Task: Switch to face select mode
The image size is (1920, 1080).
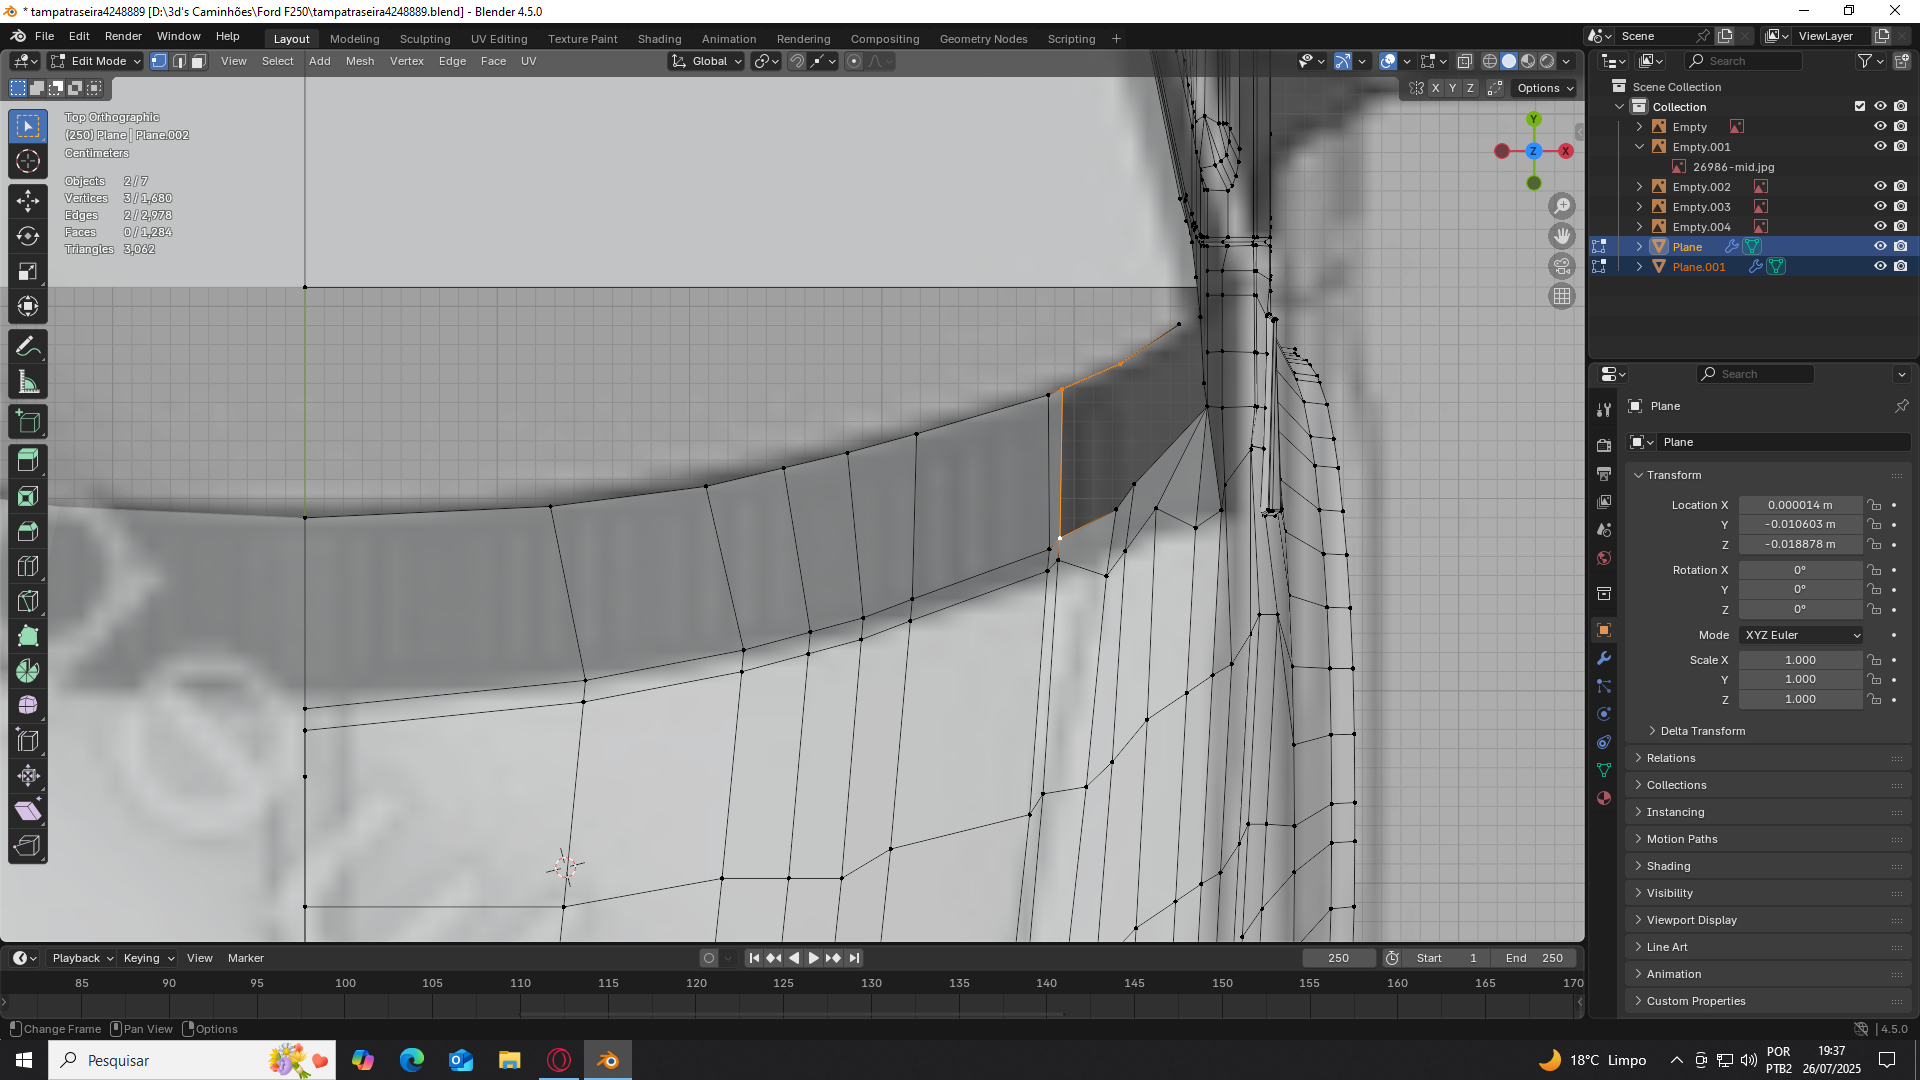Action: click(x=199, y=61)
